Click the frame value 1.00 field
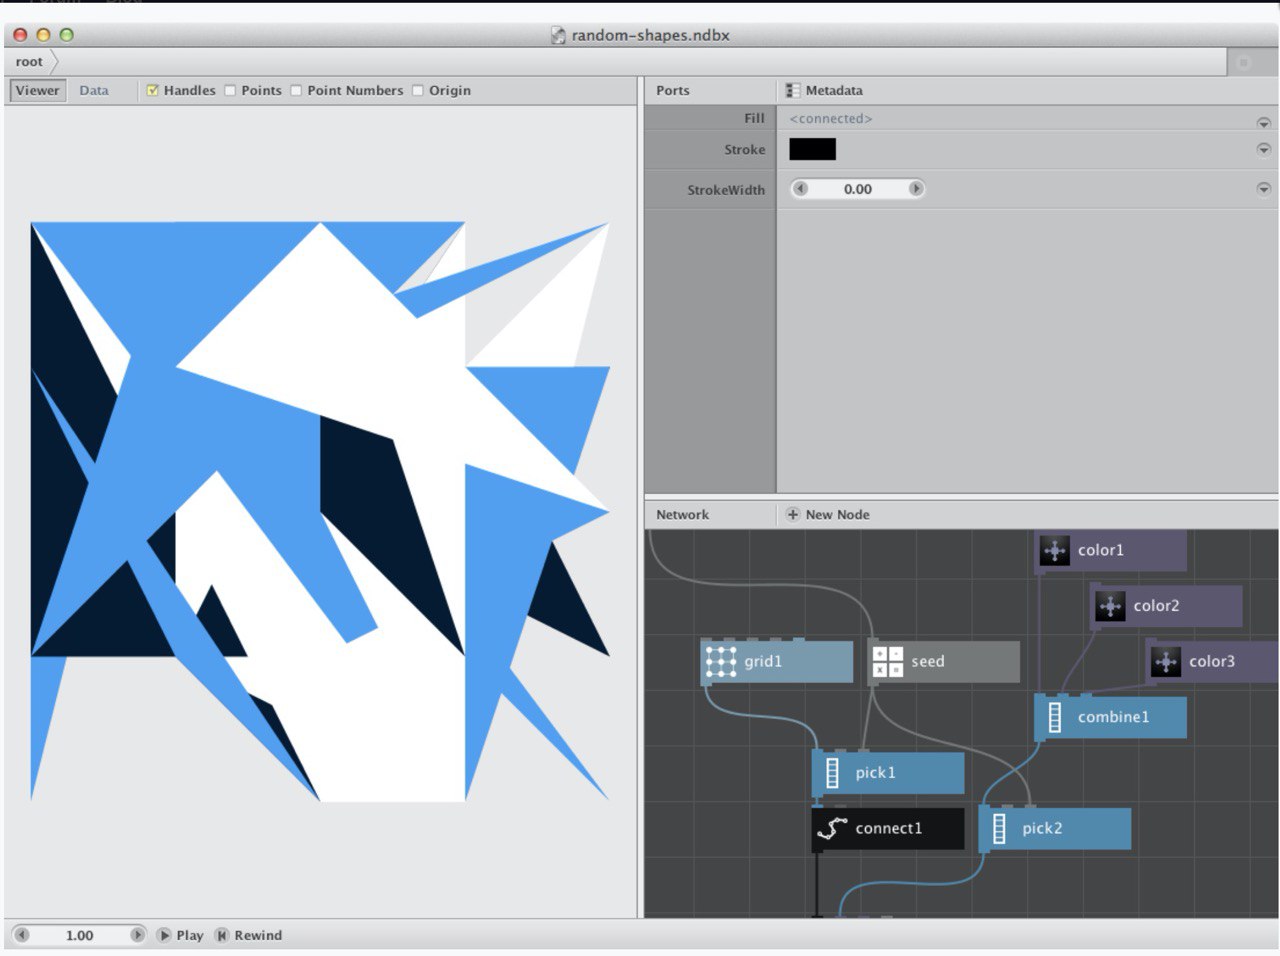The height and width of the screenshot is (956, 1280). click(79, 935)
